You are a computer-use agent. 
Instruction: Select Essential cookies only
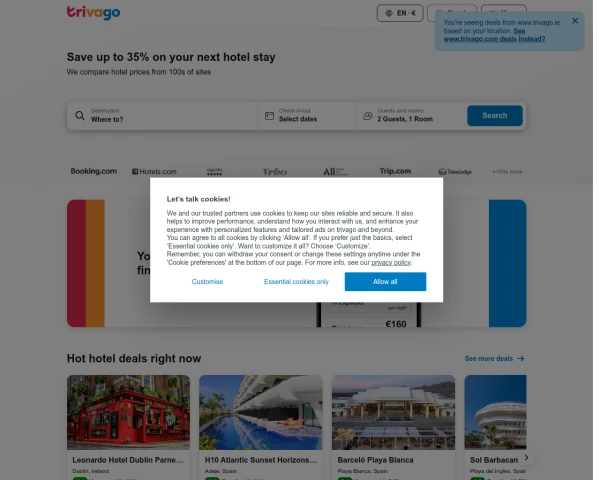tap(296, 282)
